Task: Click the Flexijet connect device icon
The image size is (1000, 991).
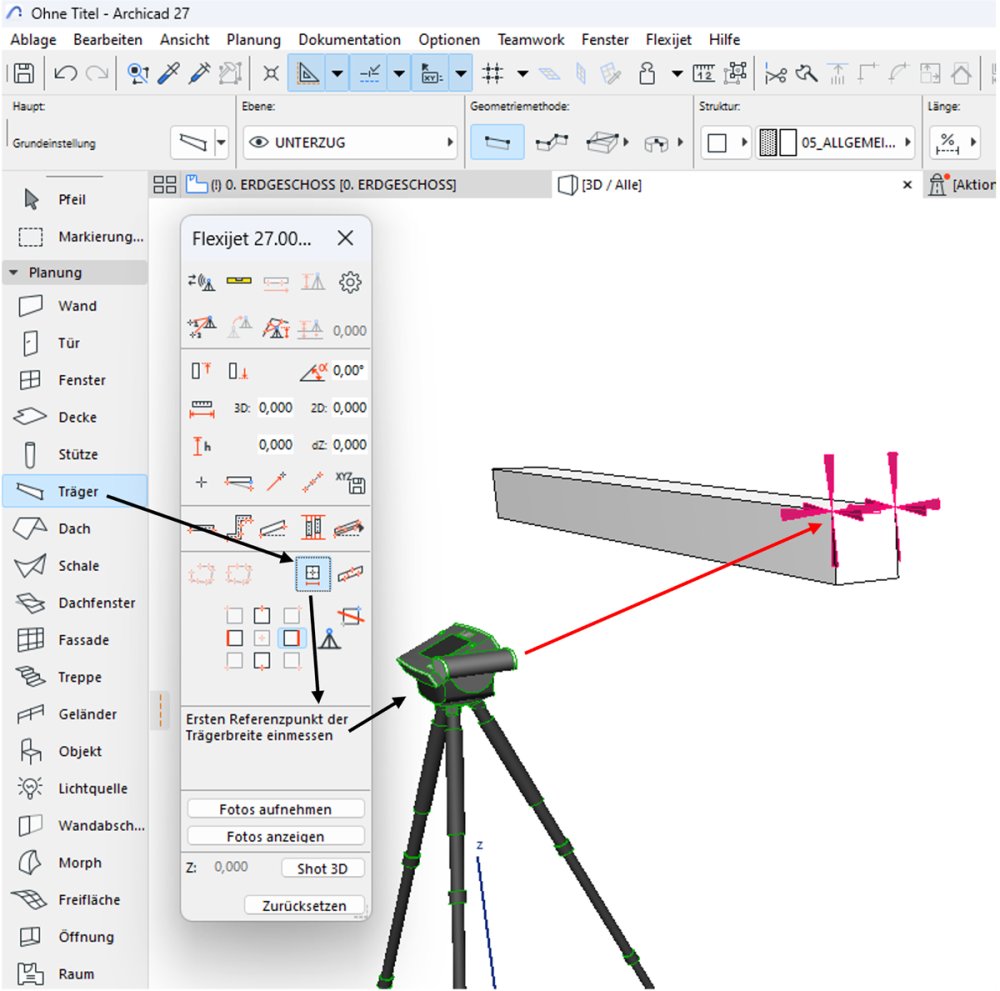Action: (x=202, y=282)
